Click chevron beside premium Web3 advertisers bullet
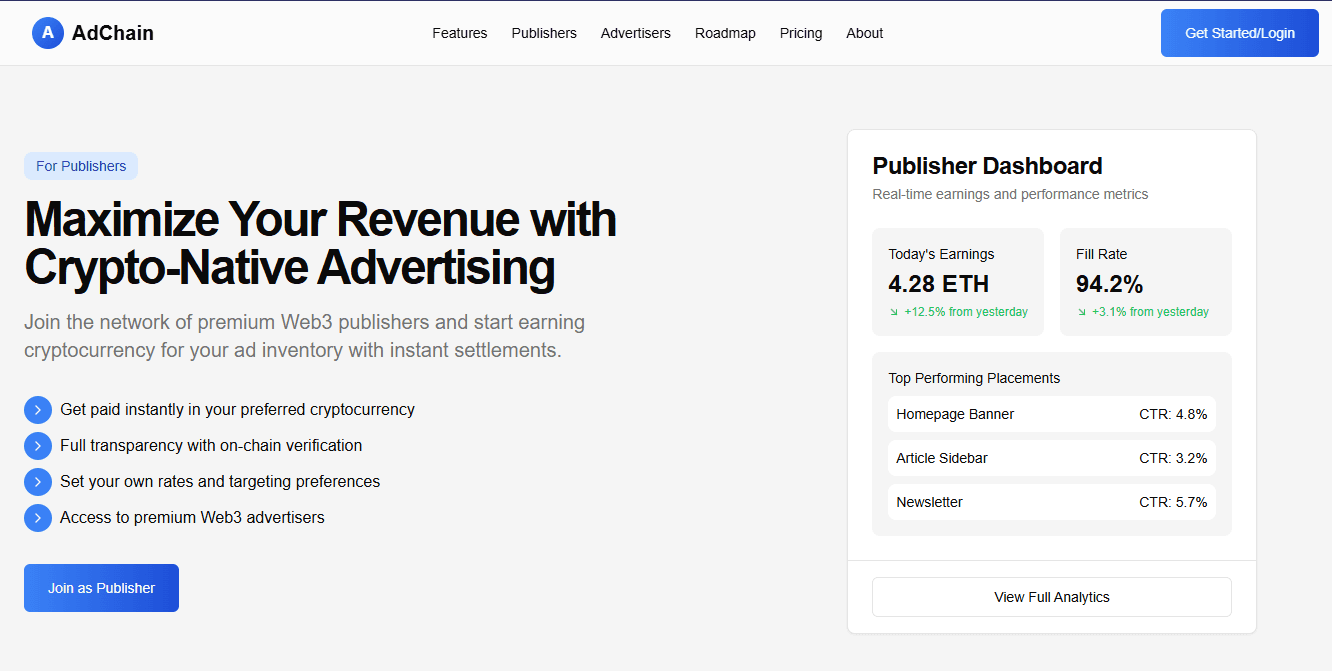Image resolution: width=1332 pixels, height=671 pixels. point(37,518)
